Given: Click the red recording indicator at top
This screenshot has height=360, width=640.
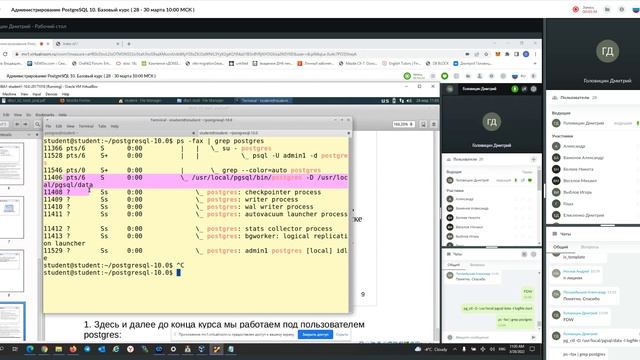Looking at the screenshot, I should 576,9.
